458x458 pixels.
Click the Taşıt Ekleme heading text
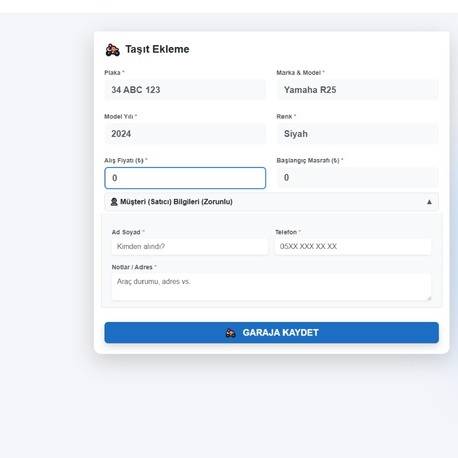(x=157, y=49)
